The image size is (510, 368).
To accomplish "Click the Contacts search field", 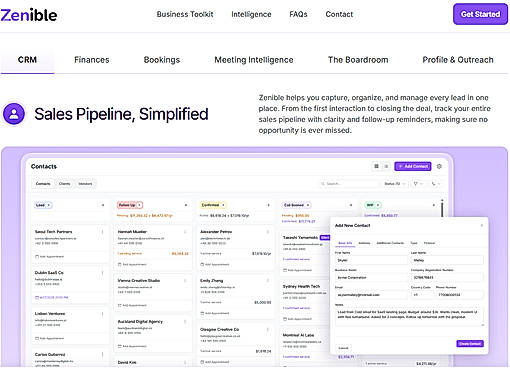I will tap(348, 184).
